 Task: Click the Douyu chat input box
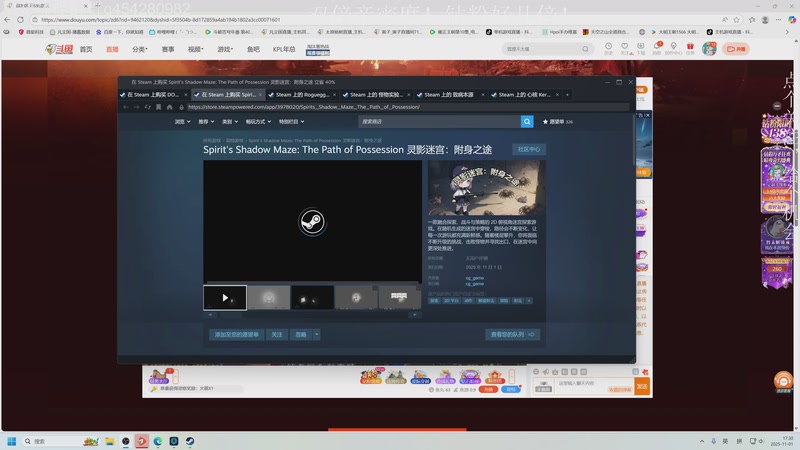594,386
